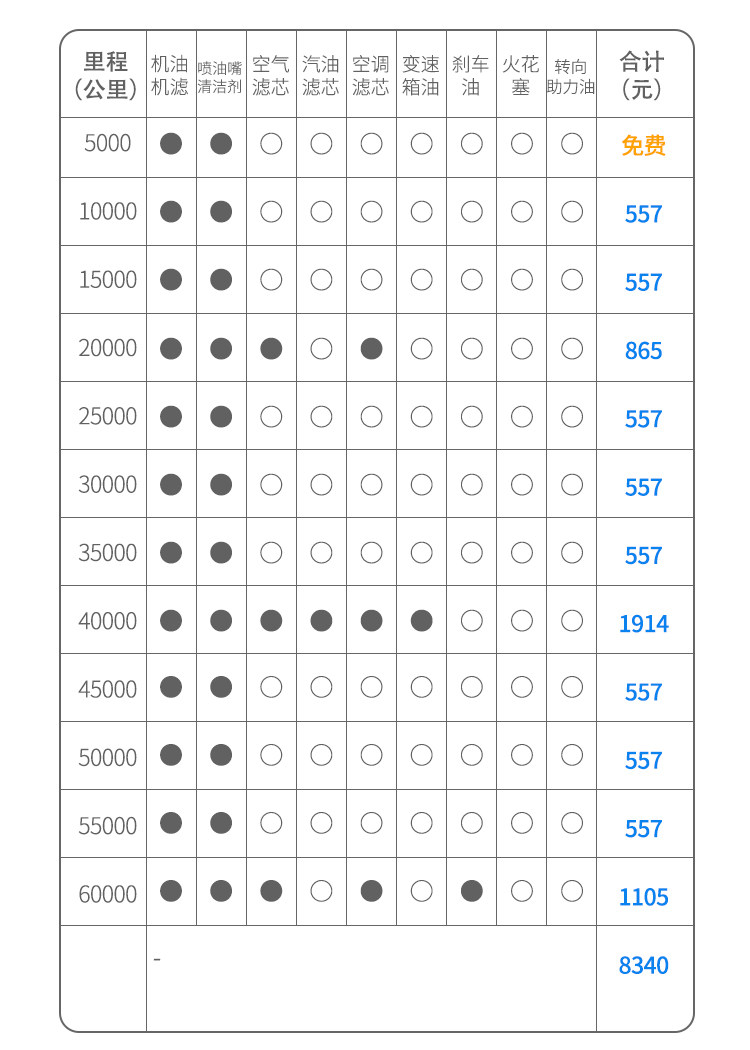Click the filled 喷油嘴清洁剂 circle in 30000 row
Viewport: 750px width, 1050px height.
[221, 485]
